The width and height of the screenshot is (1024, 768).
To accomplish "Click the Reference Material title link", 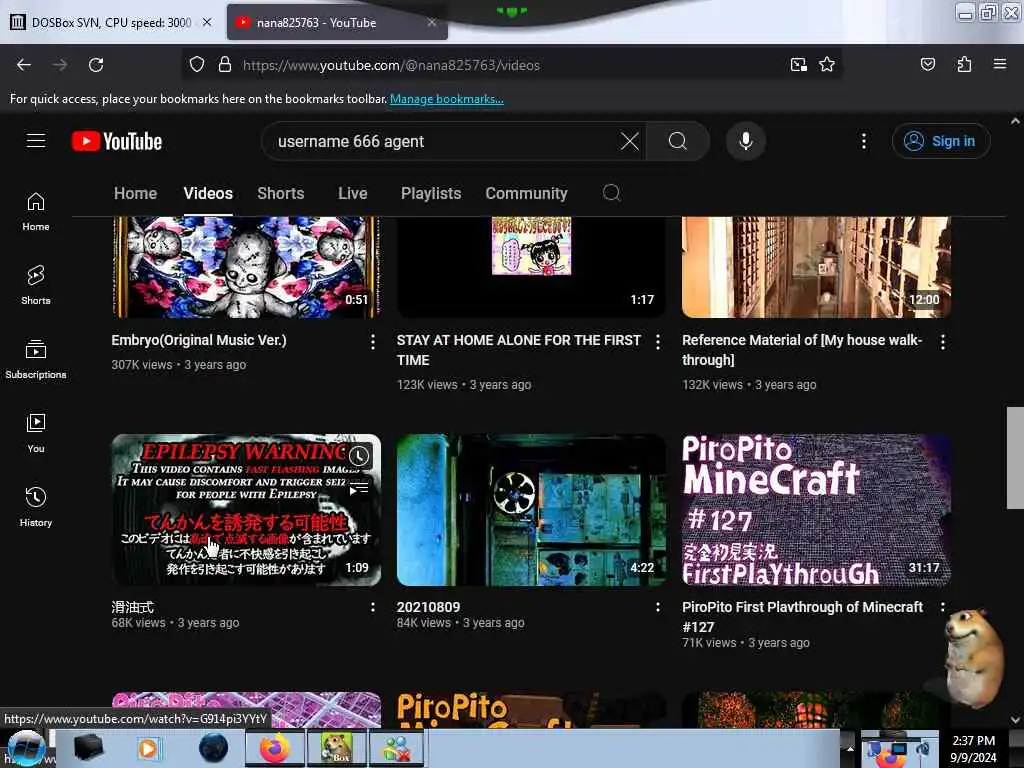I will pyautogui.click(x=802, y=350).
